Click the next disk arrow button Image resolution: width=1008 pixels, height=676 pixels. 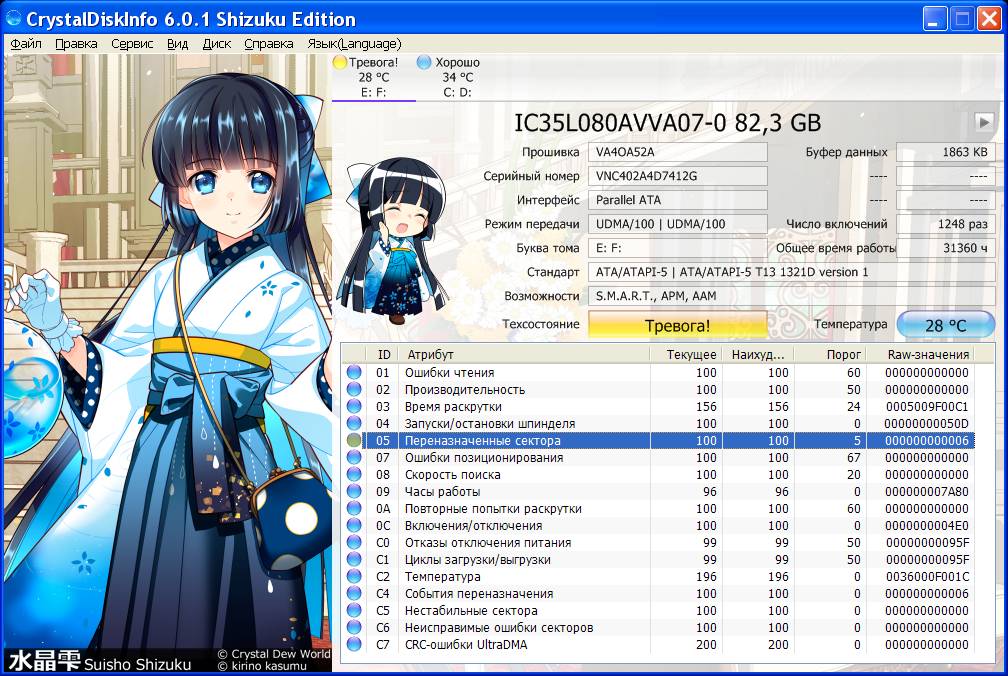click(984, 122)
